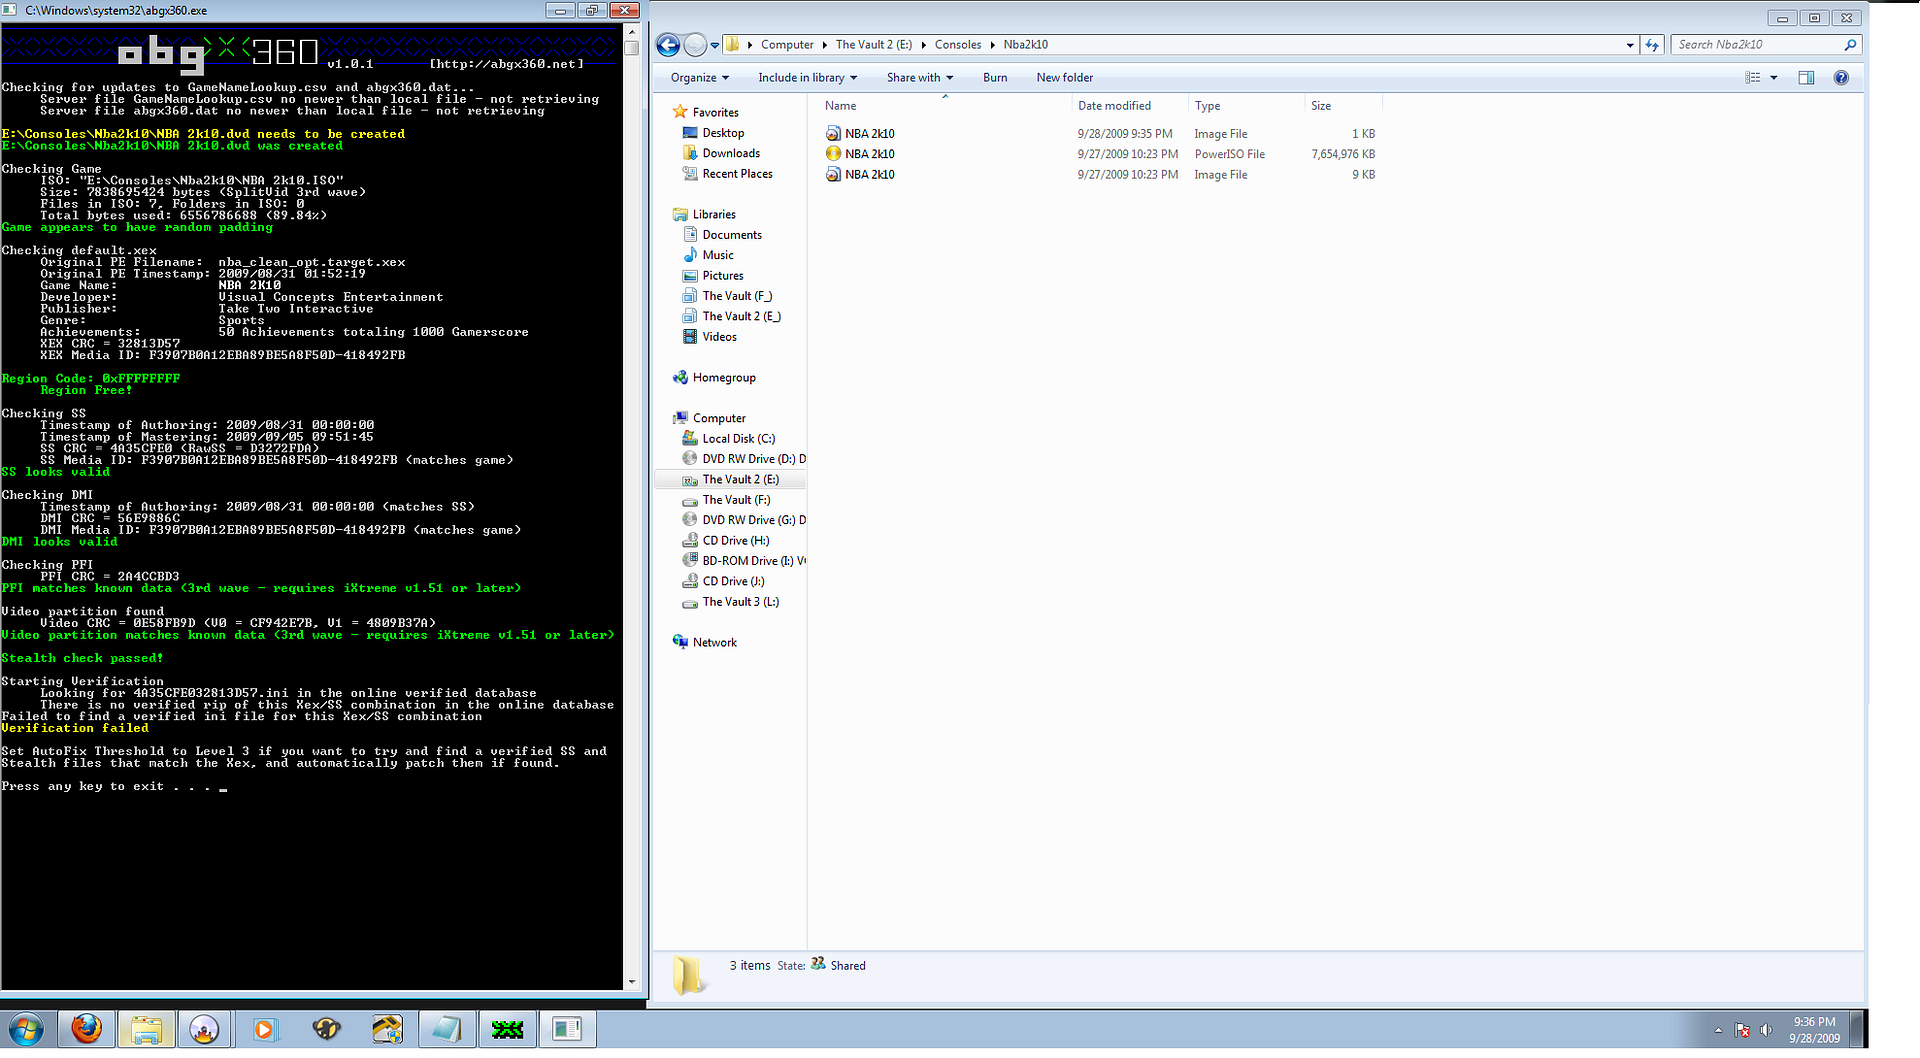1920x1058 pixels.
Task: Change the view with the views icon
Action: click(1753, 78)
